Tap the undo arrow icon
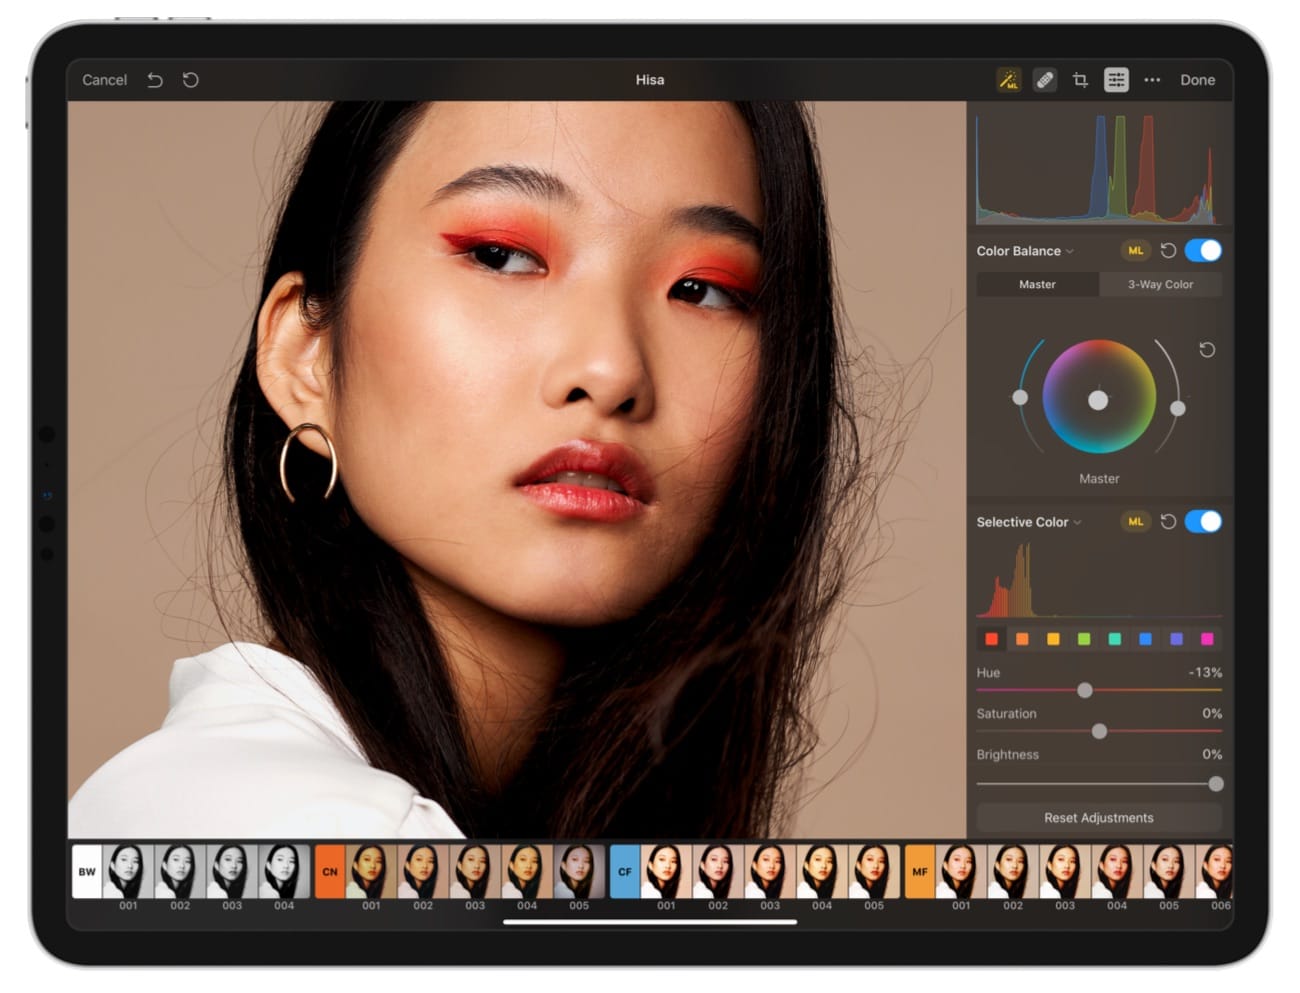 pyautogui.click(x=155, y=80)
